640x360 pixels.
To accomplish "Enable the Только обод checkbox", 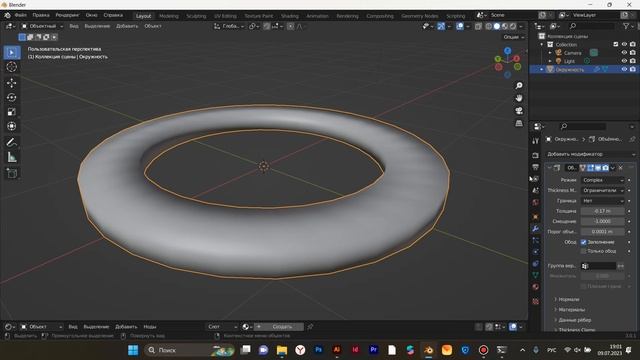I will (583, 251).
